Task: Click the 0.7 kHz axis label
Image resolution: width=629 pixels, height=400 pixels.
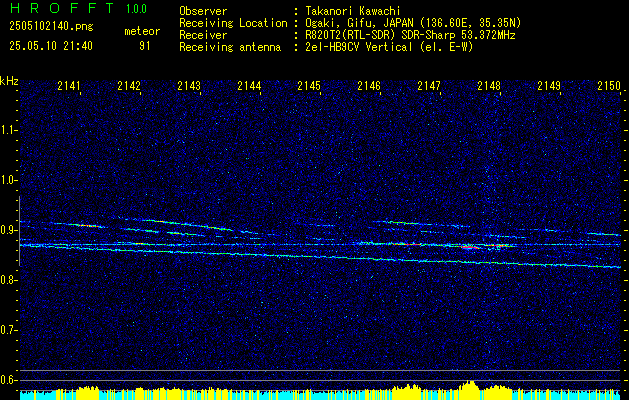Action: [x=8, y=330]
